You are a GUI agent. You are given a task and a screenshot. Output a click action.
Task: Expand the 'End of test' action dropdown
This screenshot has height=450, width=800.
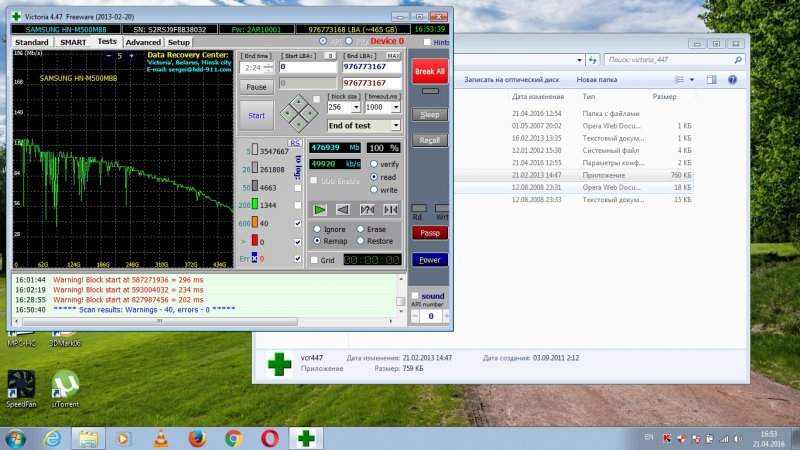pos(396,125)
